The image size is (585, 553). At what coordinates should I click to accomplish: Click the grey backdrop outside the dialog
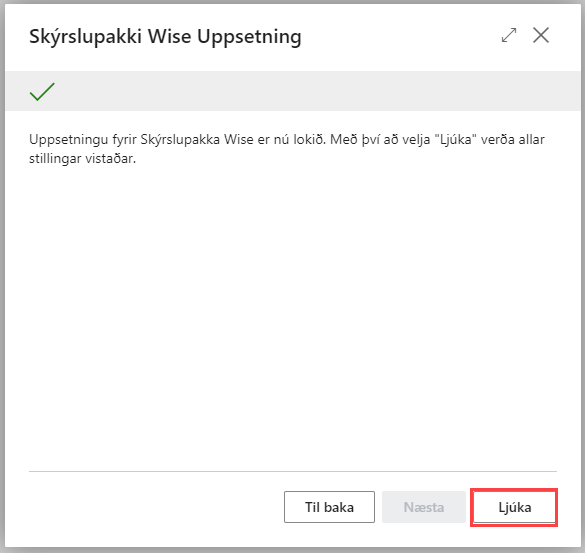(x=2, y=276)
